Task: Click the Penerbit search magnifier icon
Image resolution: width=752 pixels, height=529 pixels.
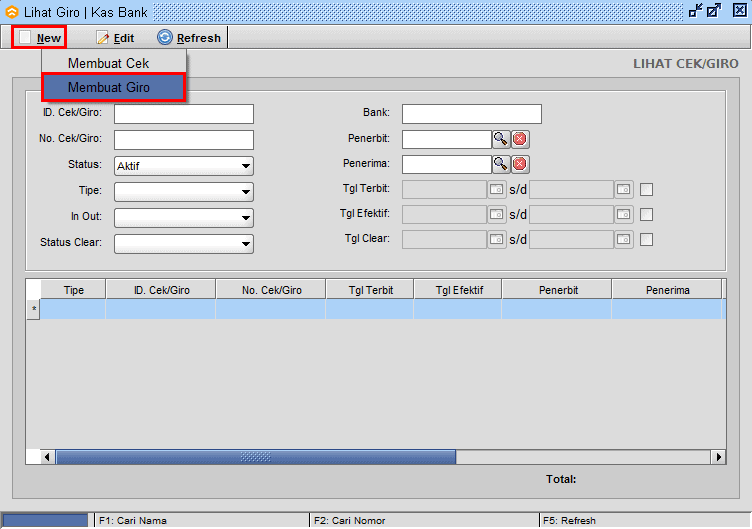Action: point(501,139)
